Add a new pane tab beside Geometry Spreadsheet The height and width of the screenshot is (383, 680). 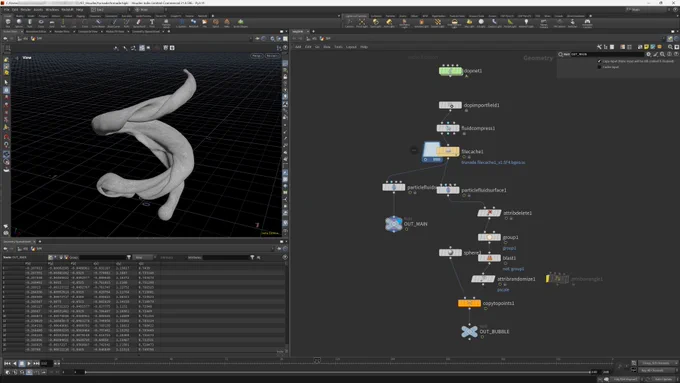40,242
